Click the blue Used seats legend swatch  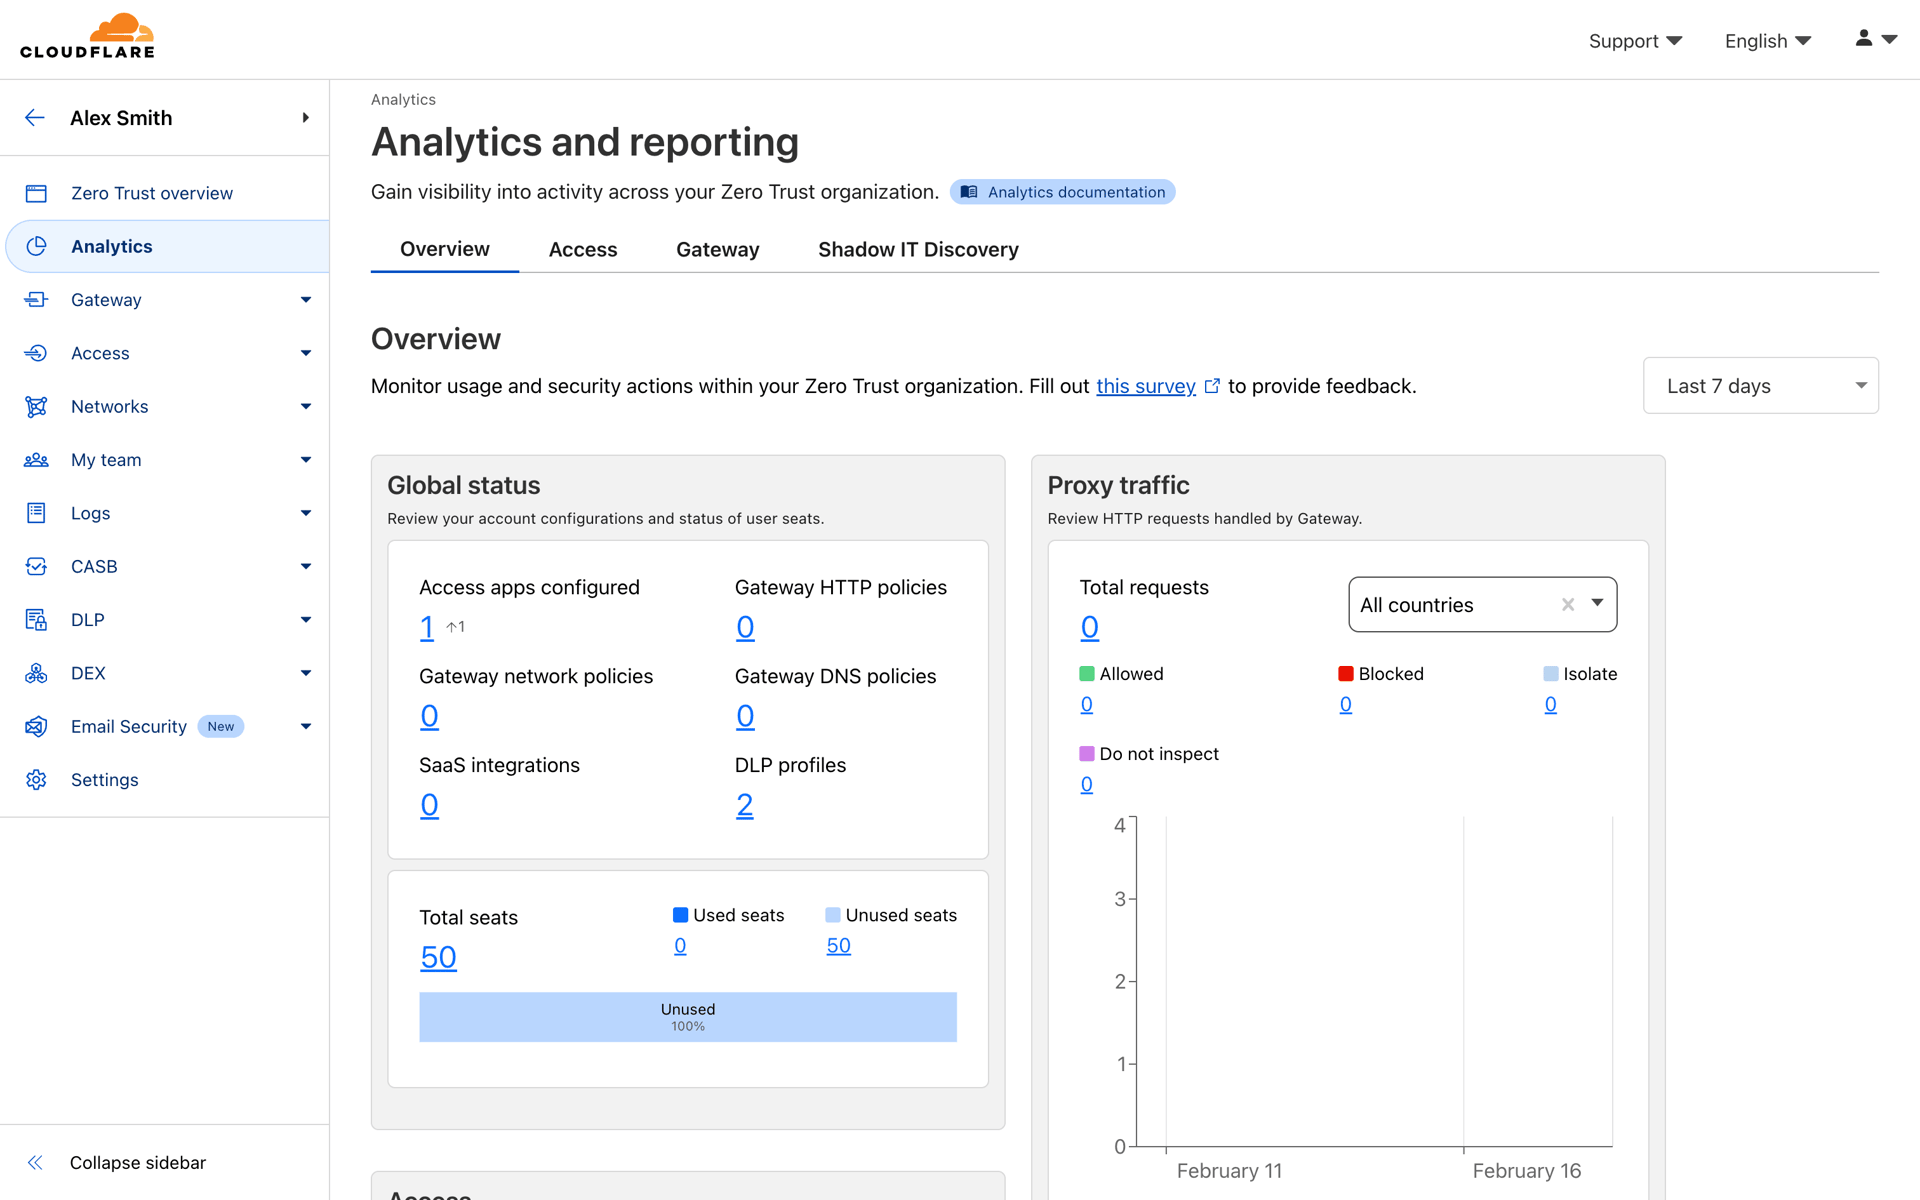[680, 915]
